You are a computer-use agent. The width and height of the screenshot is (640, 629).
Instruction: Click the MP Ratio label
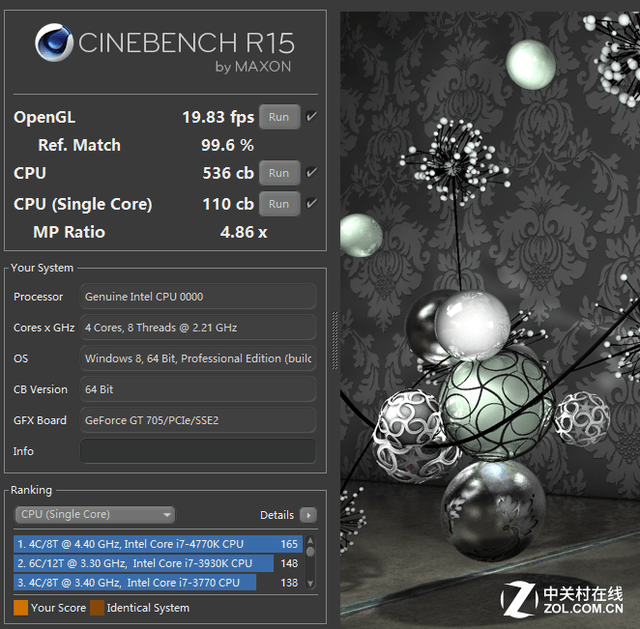click(x=69, y=232)
